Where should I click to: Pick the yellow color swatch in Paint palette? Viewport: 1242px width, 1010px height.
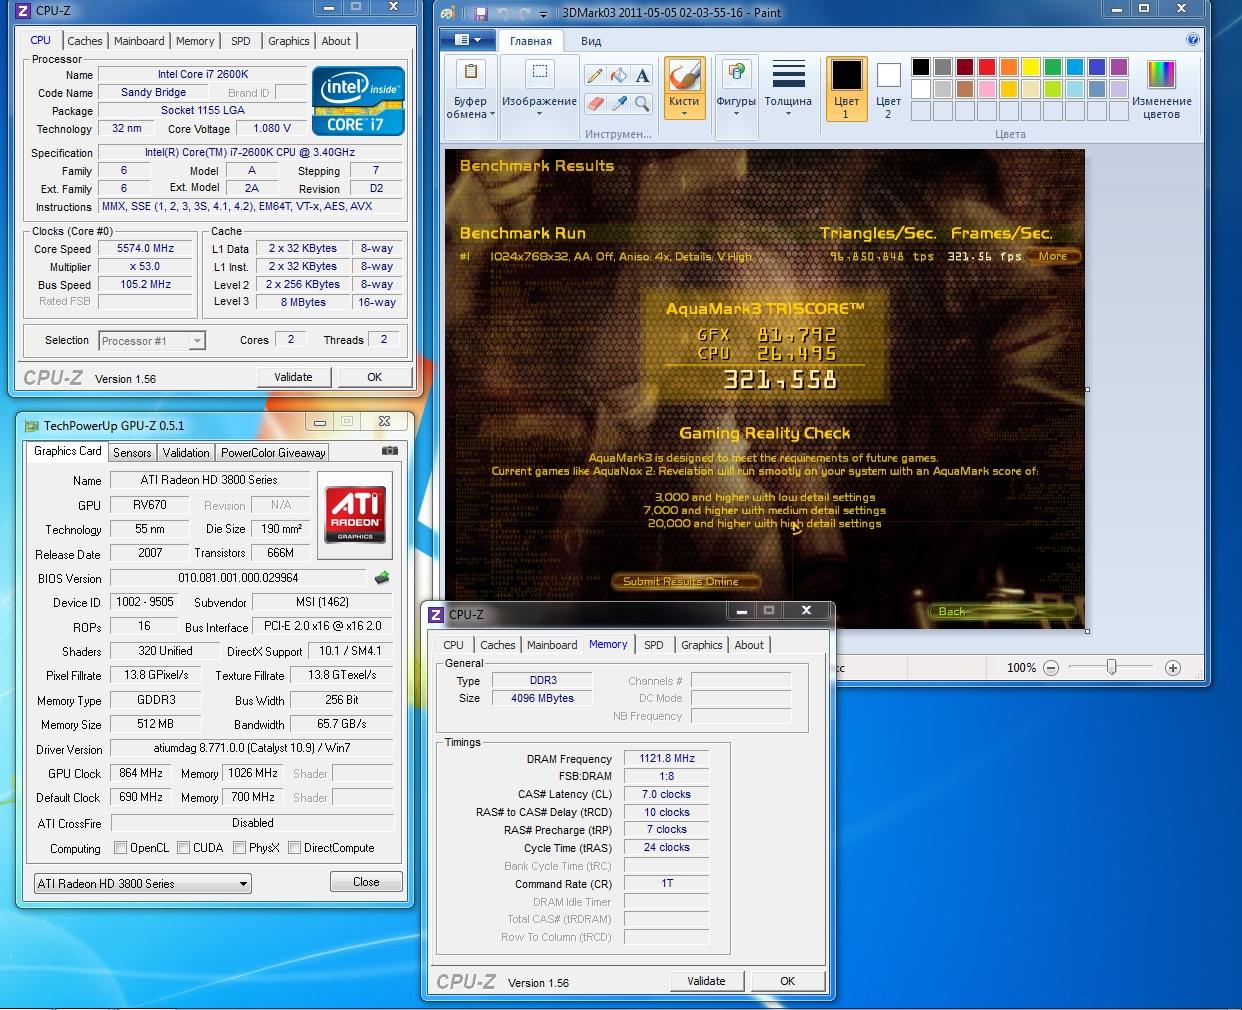[1030, 67]
